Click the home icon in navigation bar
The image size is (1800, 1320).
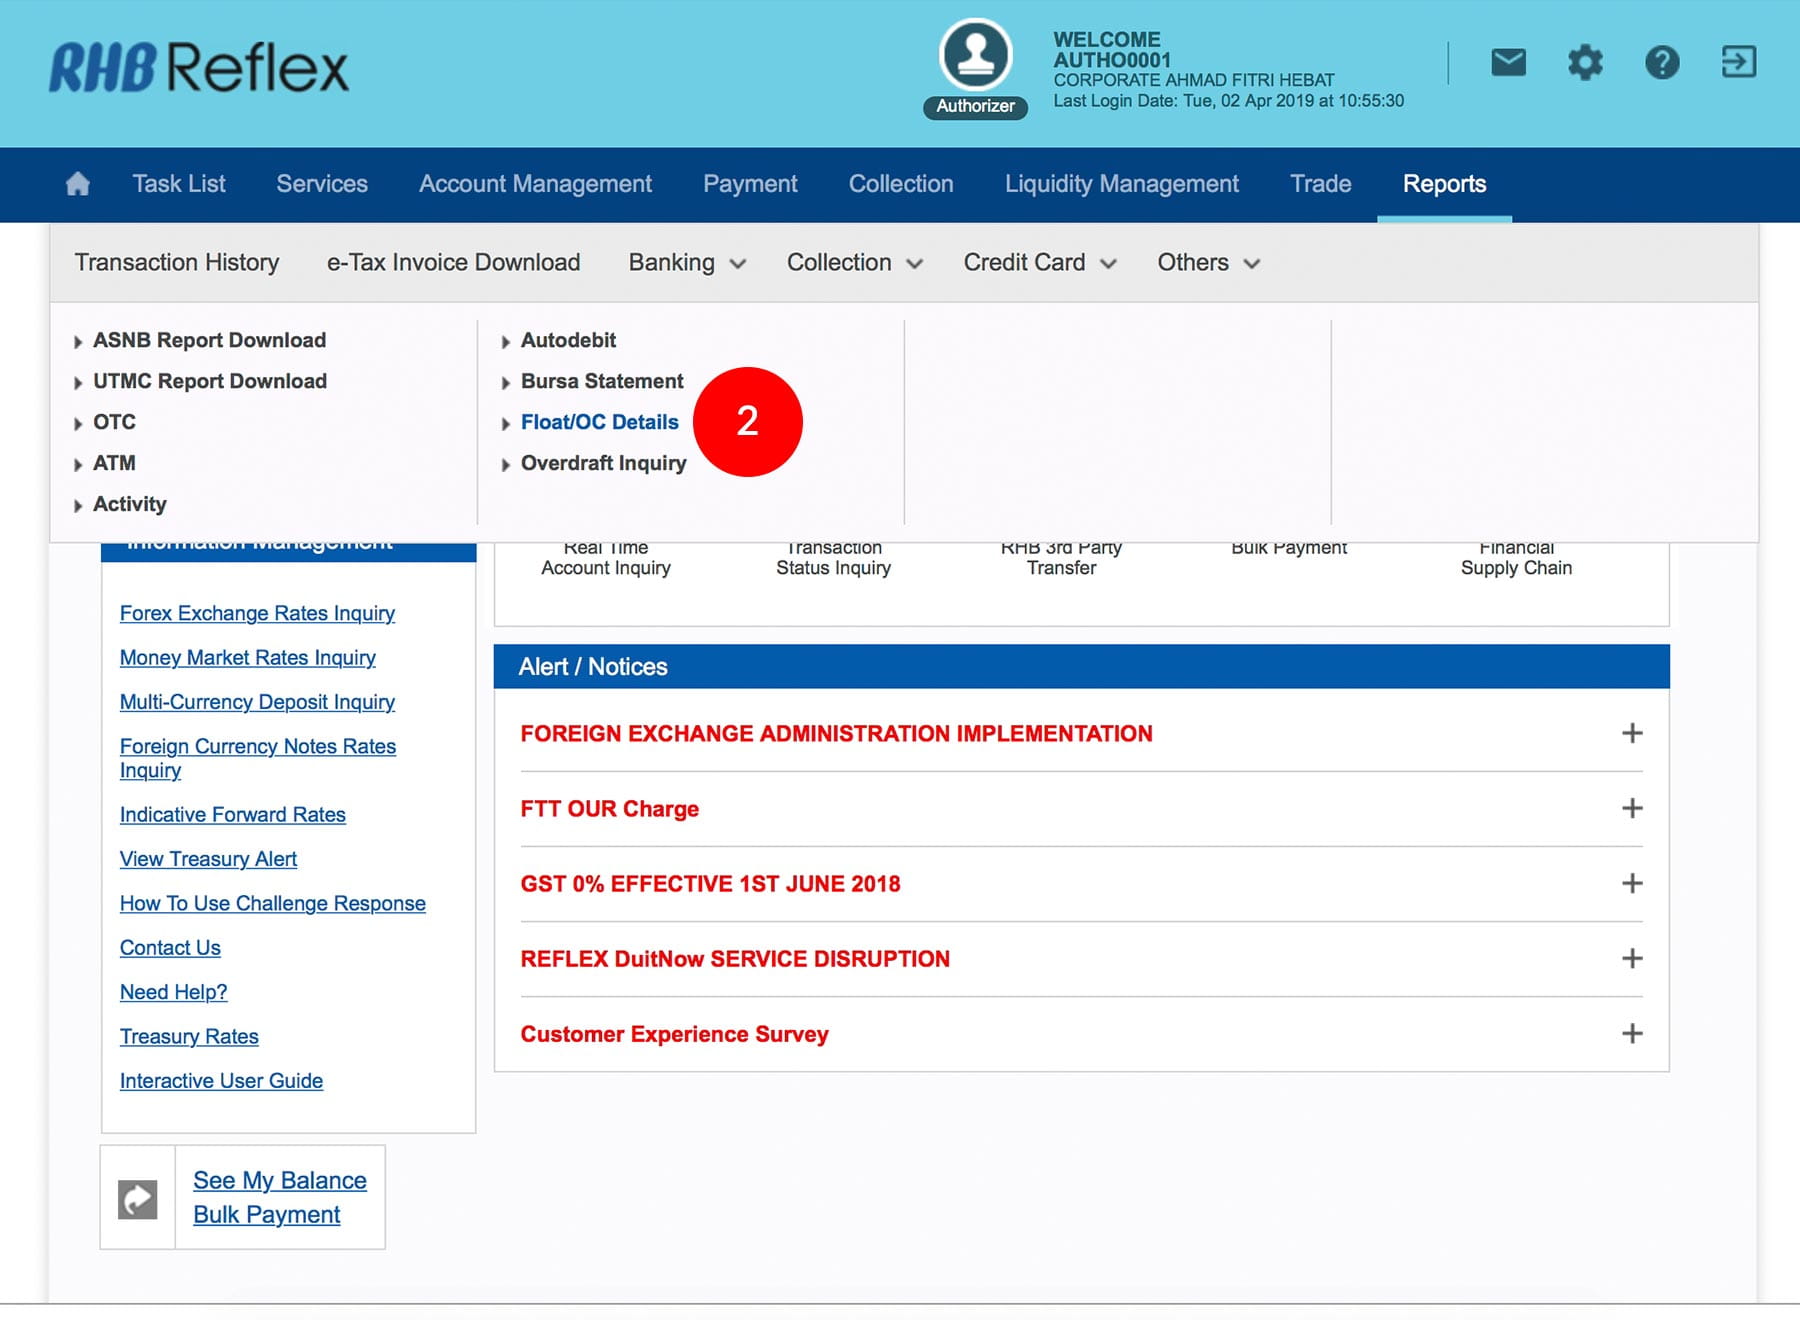tap(77, 184)
